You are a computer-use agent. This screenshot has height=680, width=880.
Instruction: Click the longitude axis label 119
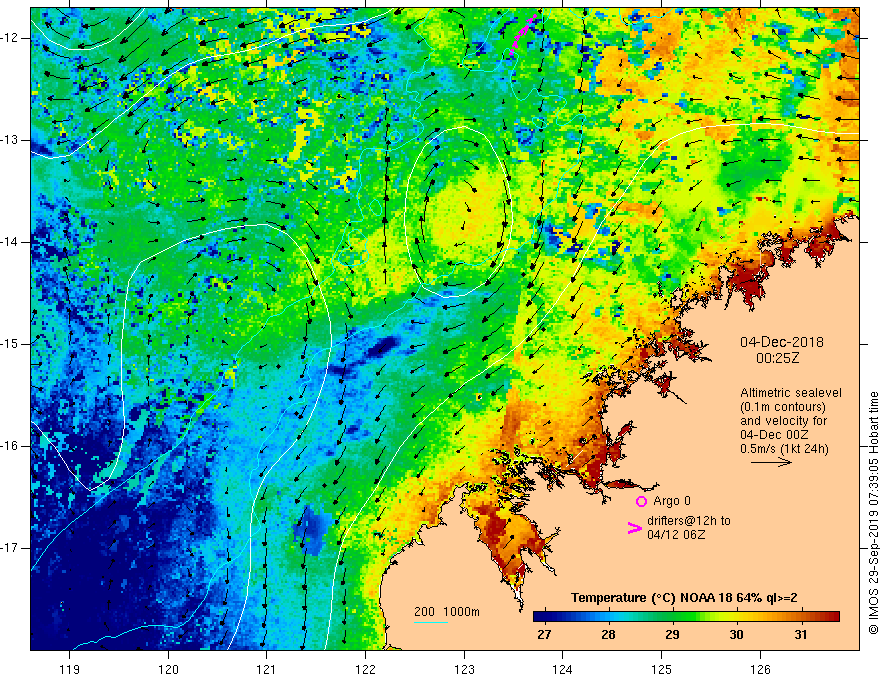[69, 669]
